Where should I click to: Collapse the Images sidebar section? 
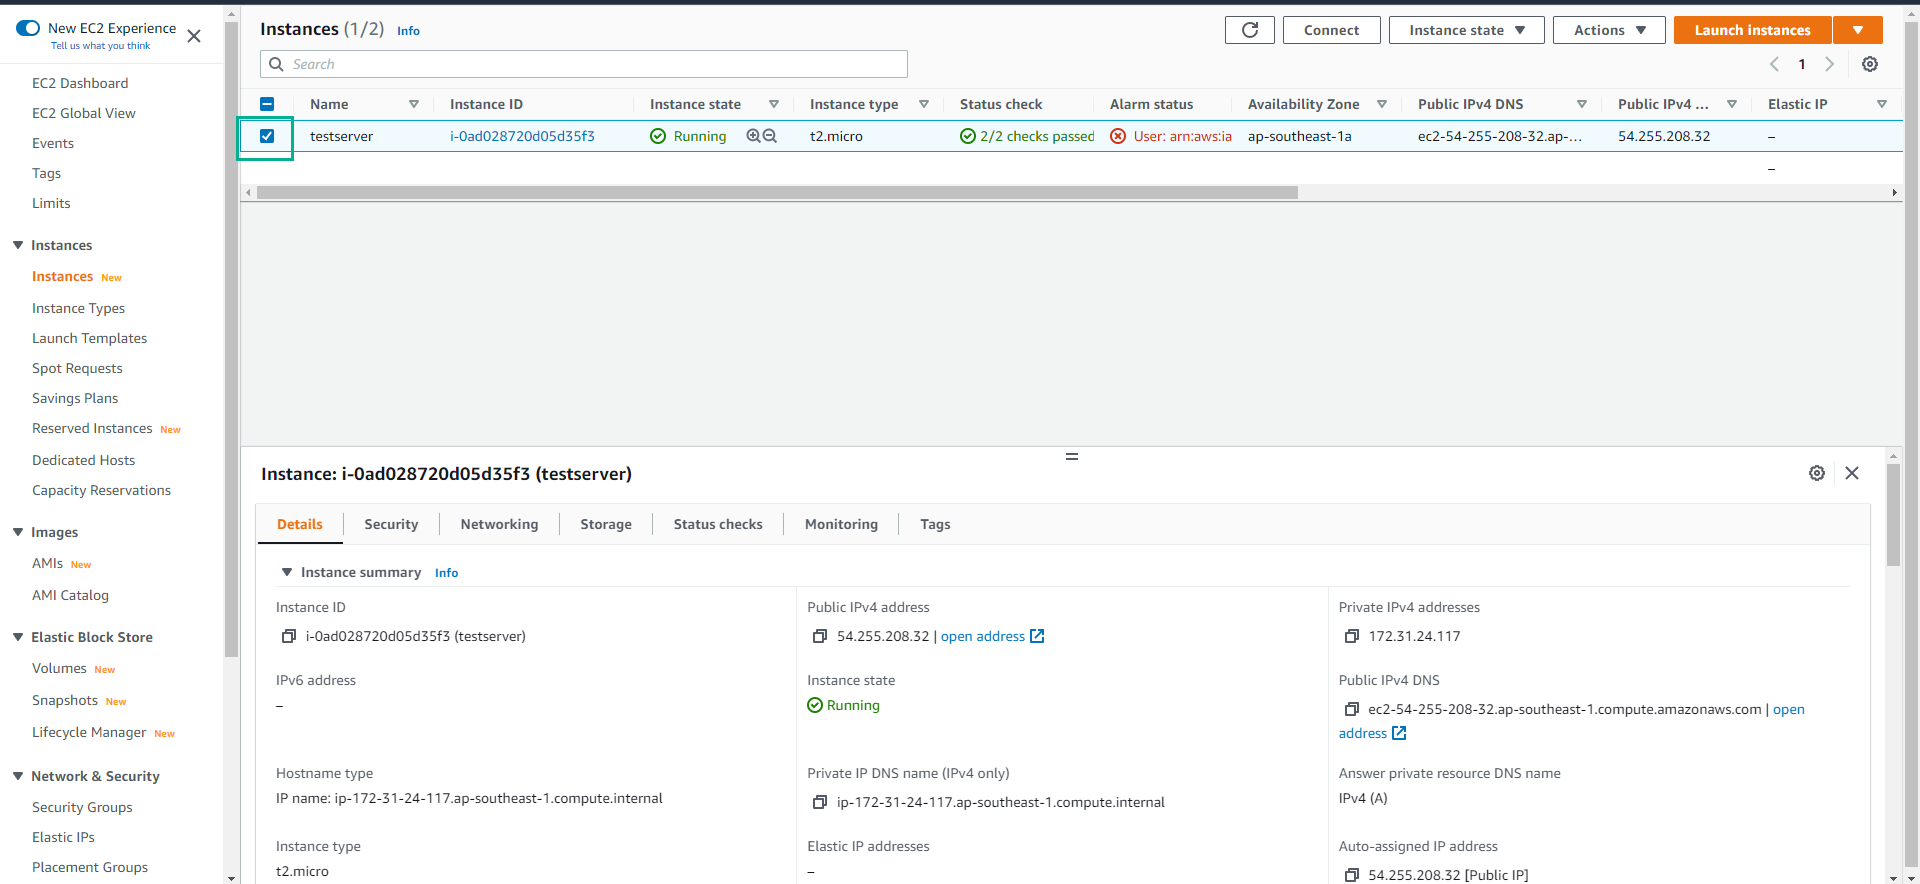(x=18, y=532)
